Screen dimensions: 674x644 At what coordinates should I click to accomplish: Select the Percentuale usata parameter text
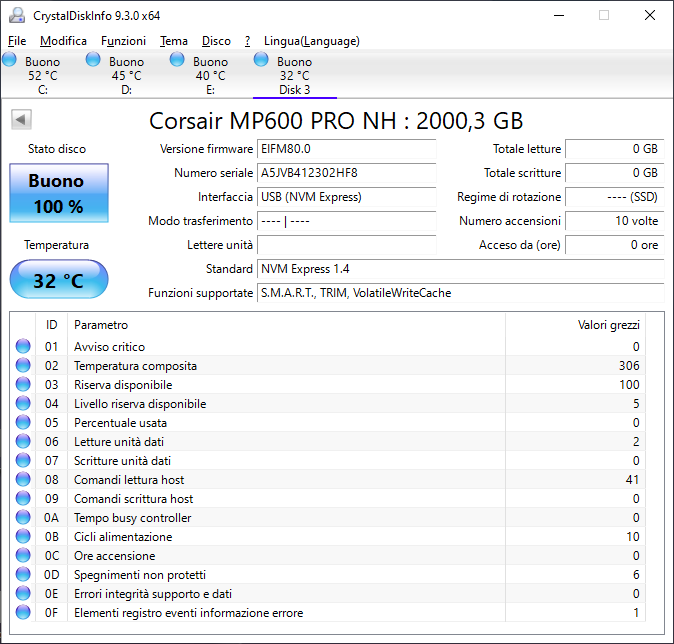pos(120,423)
